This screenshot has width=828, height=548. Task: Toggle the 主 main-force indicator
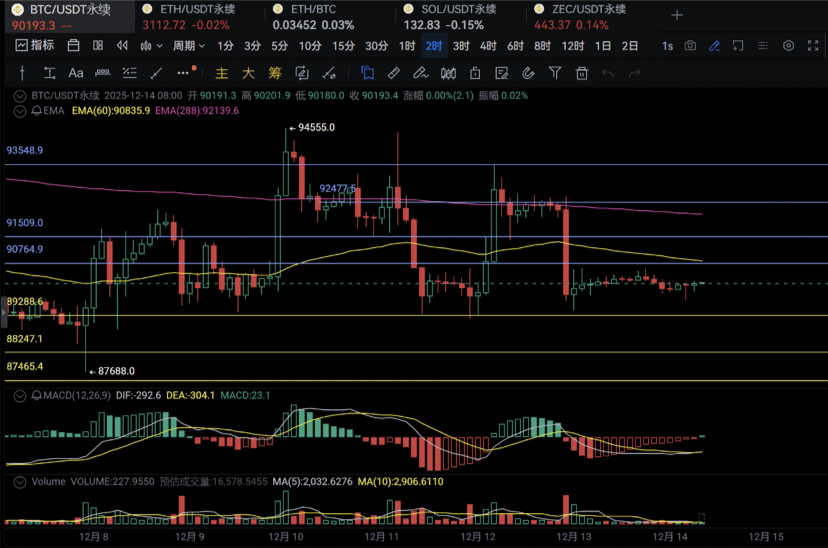click(x=222, y=73)
